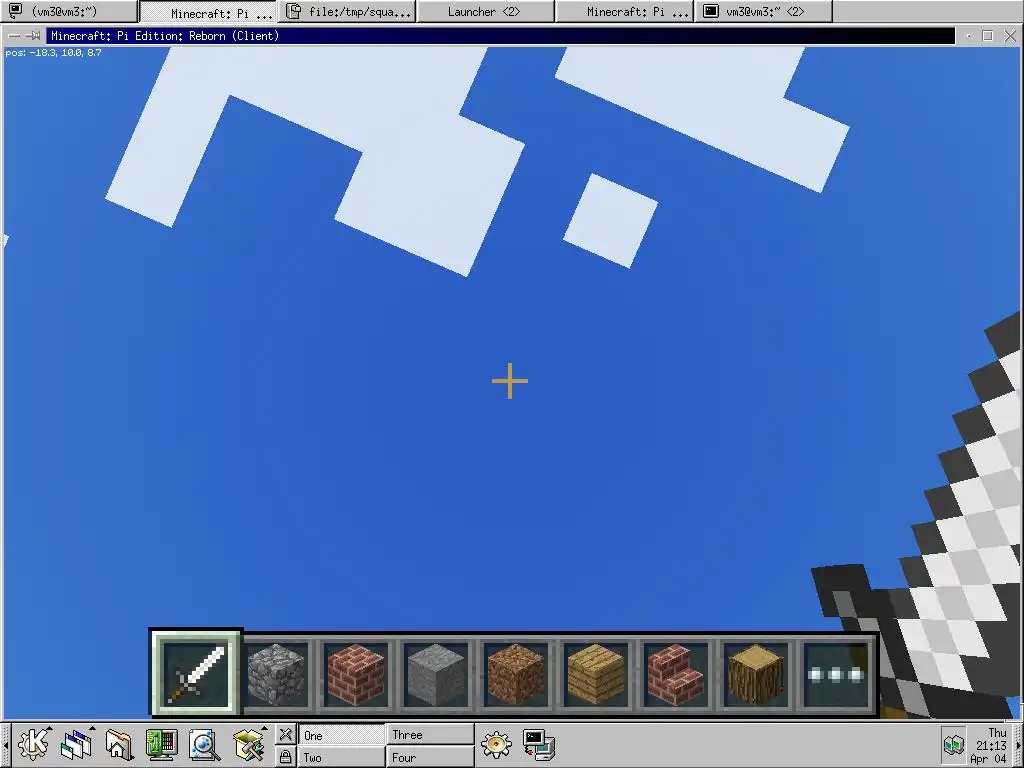
Task: Open the window menu dash on Minecraft titlebar
Action: click(x=14, y=36)
